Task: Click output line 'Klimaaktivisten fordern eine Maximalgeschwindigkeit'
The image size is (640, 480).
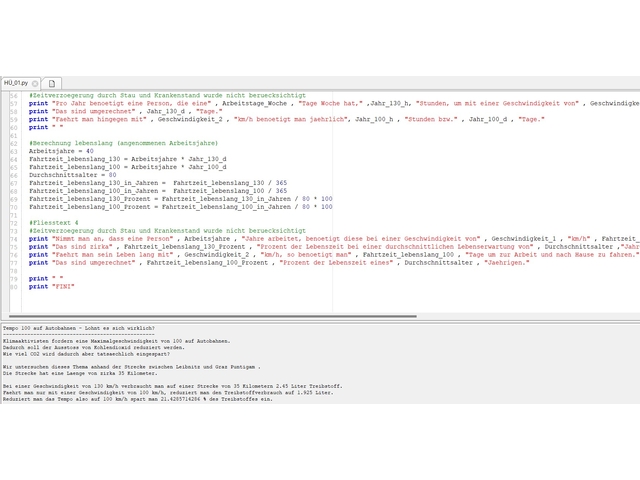Action: 116,341
